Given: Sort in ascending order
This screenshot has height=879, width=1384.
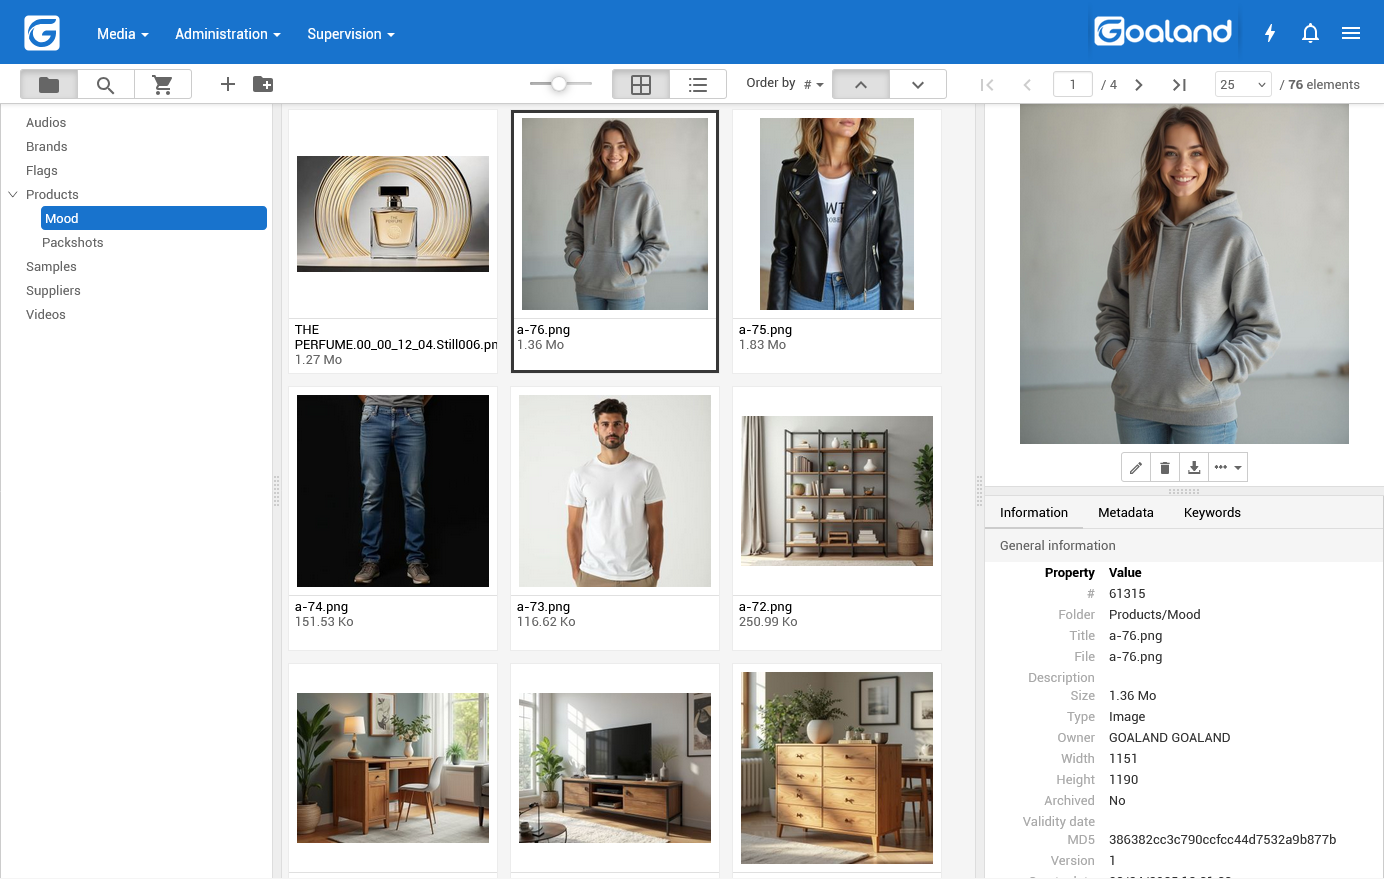Looking at the screenshot, I should point(860,85).
